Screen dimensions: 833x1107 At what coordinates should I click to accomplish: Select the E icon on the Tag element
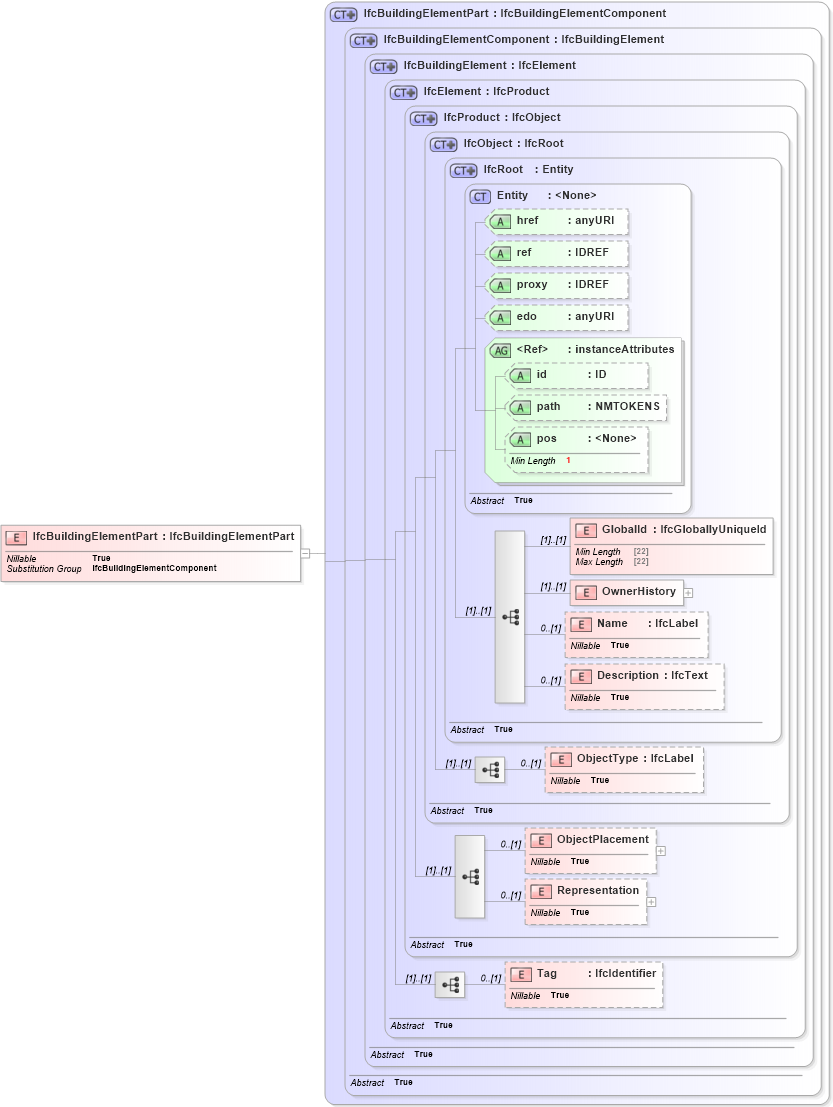click(x=519, y=973)
